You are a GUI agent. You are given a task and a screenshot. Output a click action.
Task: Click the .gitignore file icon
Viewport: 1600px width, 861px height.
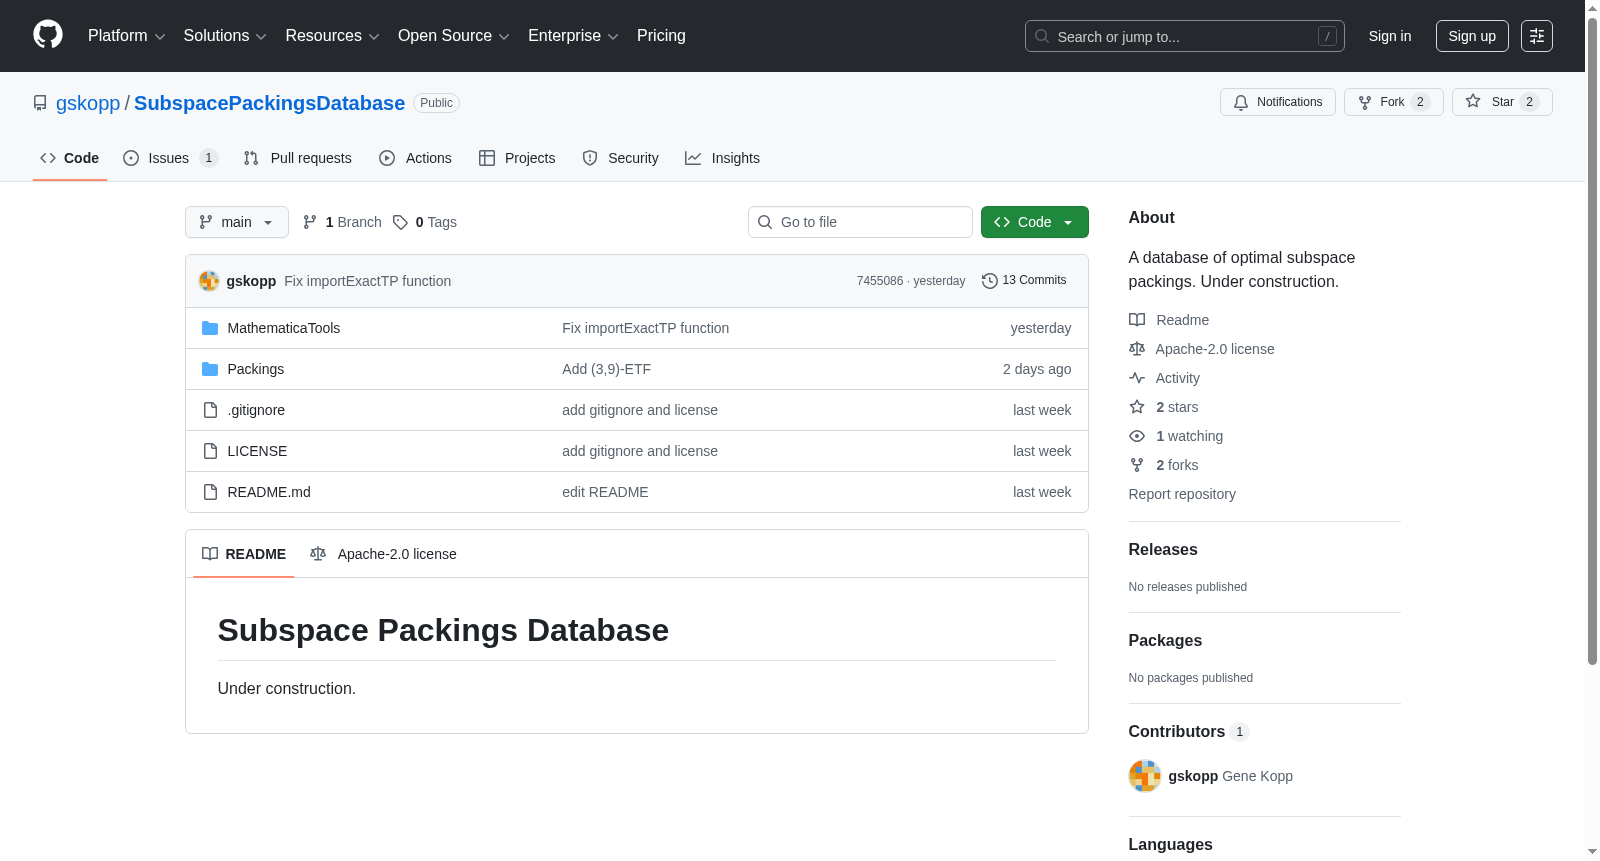coord(210,410)
